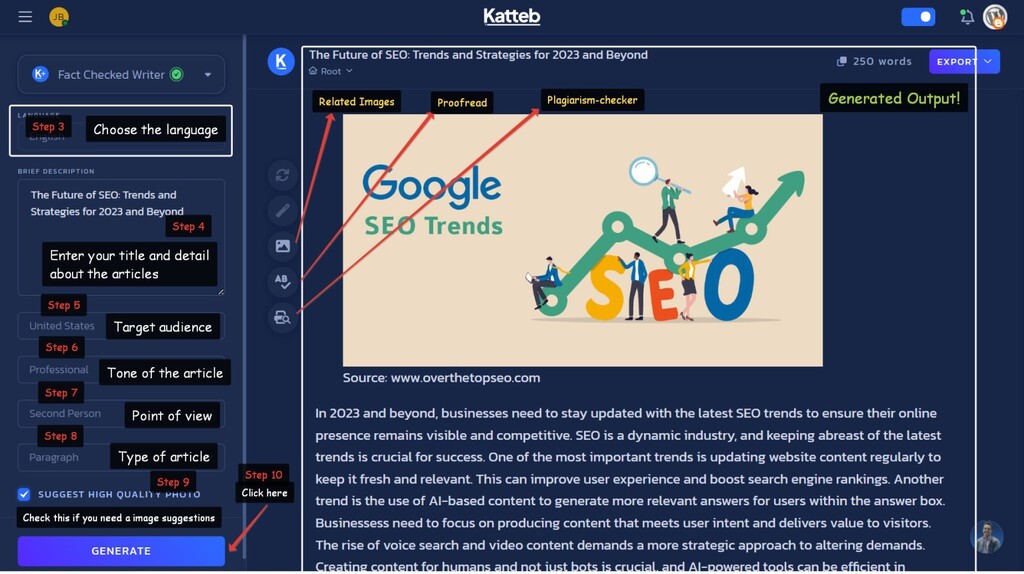Open the Paragraph article type field
This screenshot has width=1024, height=574.
[x=121, y=457]
